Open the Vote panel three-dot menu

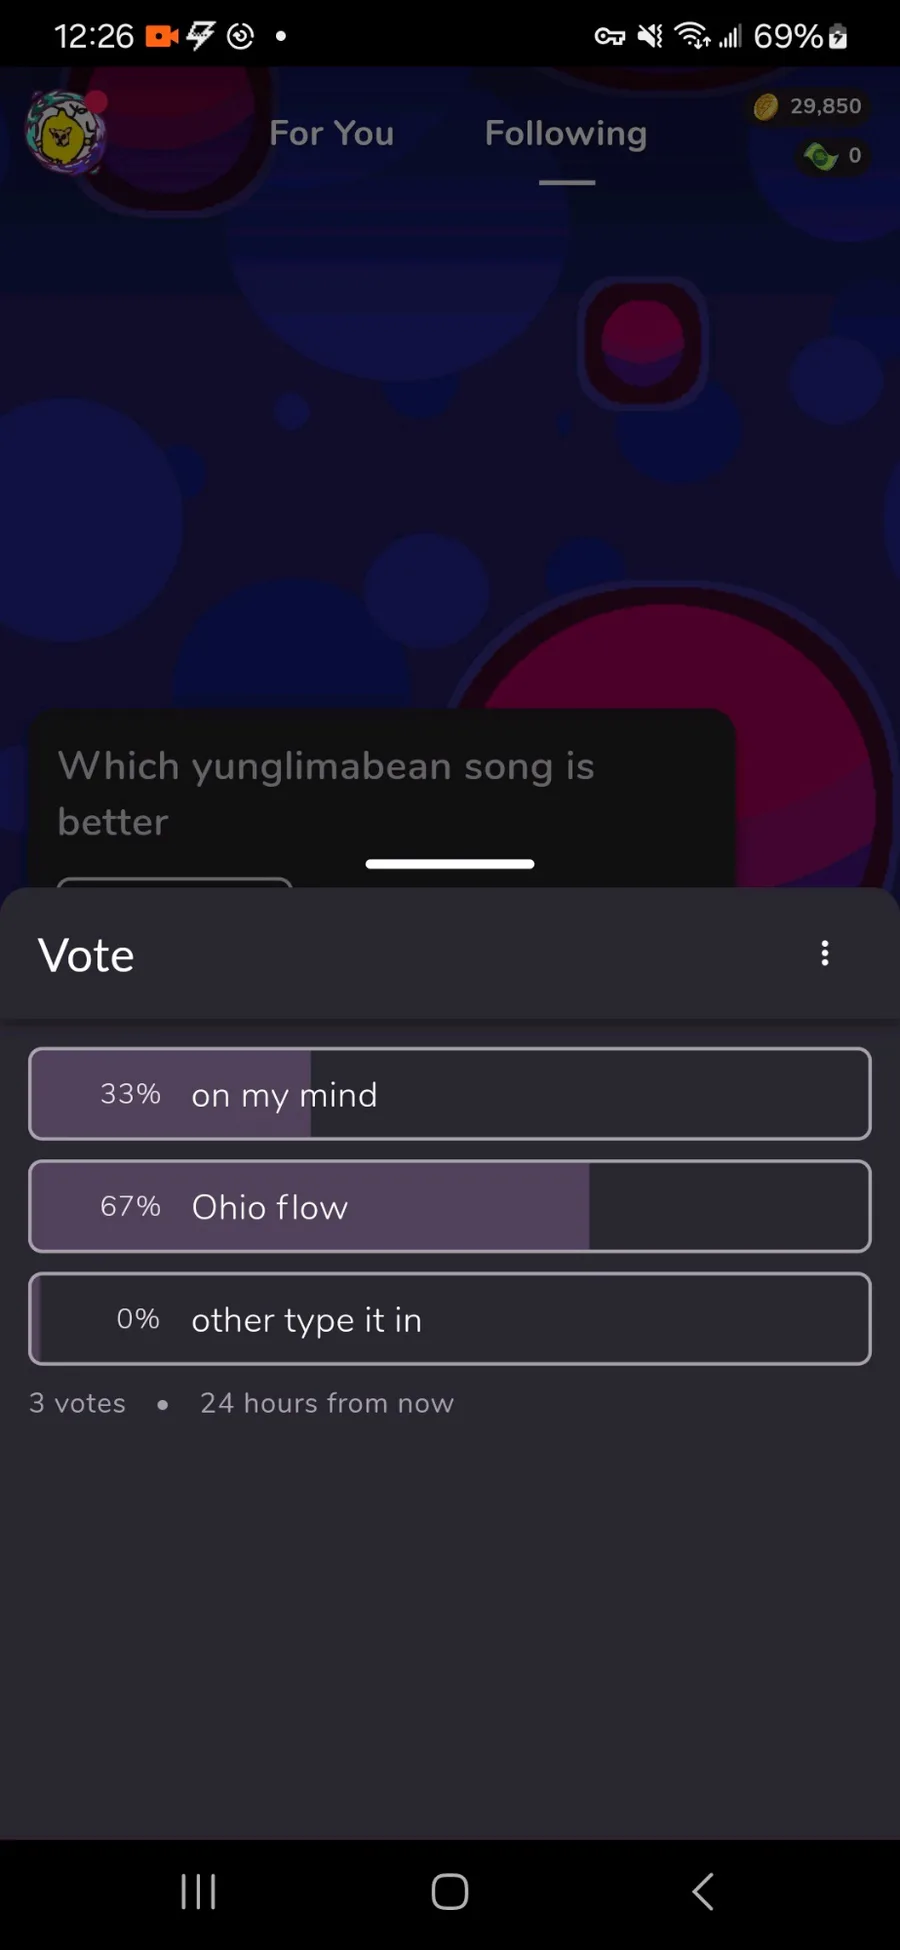tap(825, 953)
